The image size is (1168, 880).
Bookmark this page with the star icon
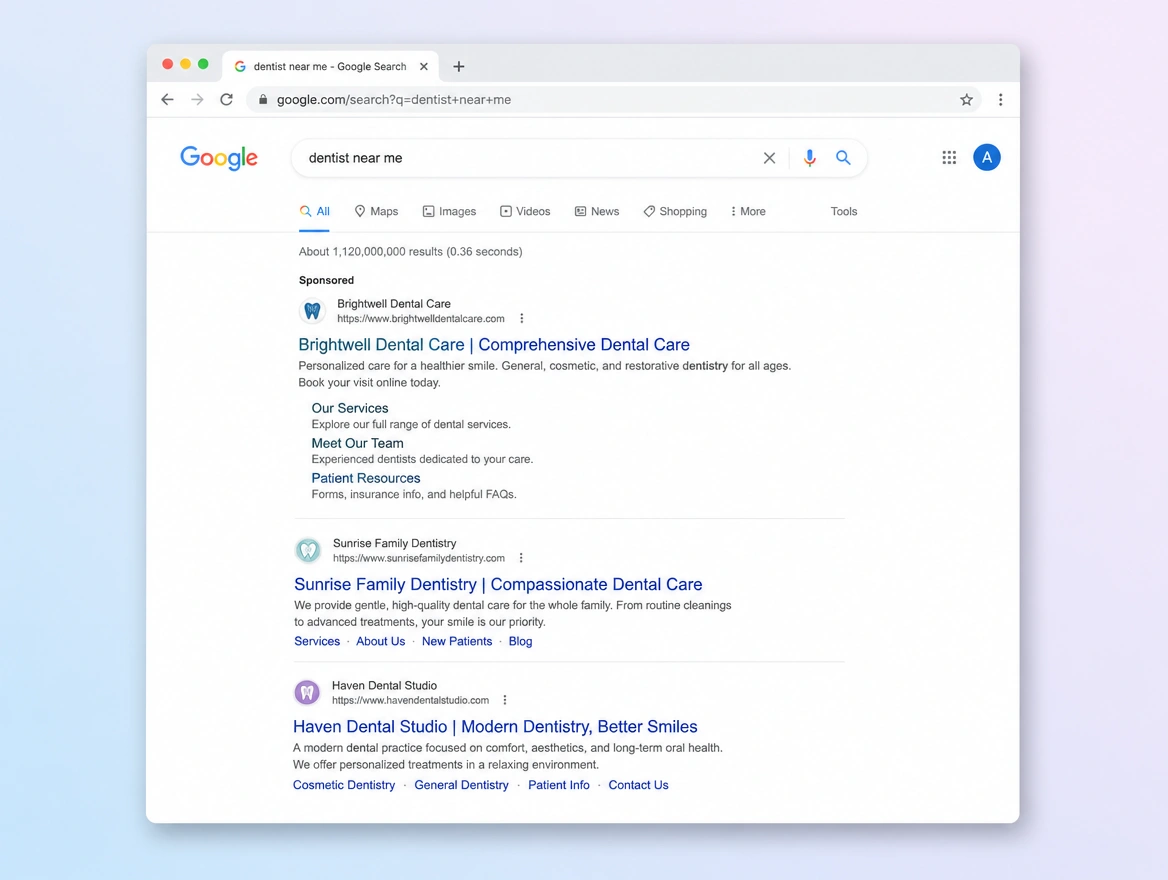pos(966,99)
